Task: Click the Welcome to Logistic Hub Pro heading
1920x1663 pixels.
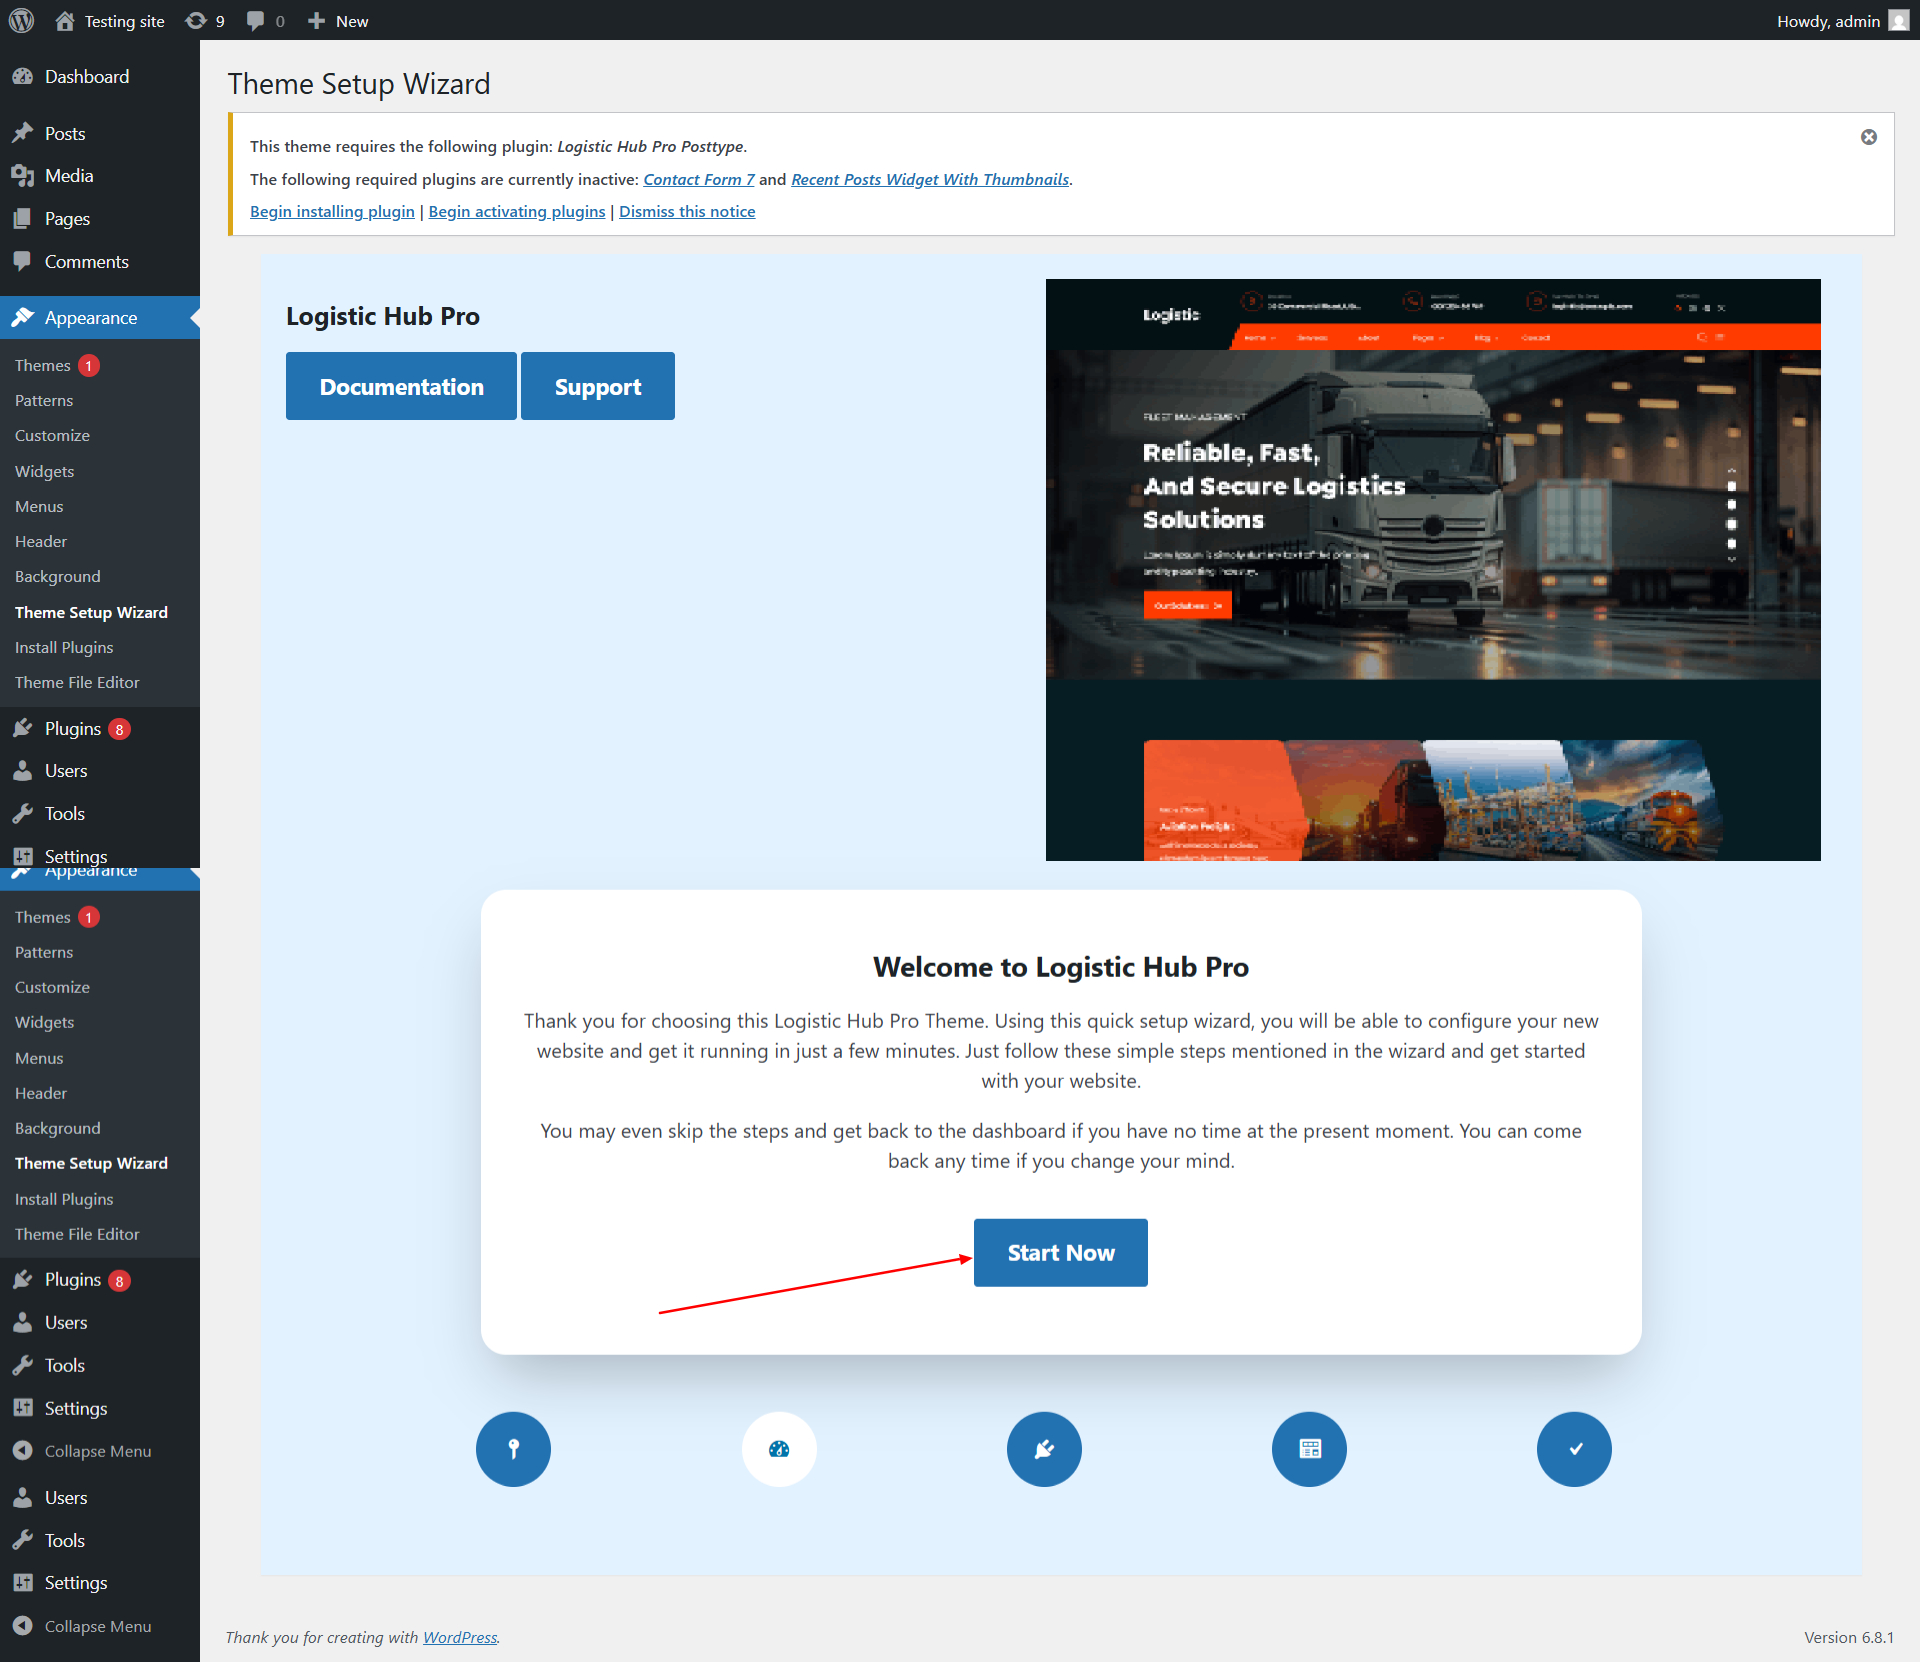Action: 1061,967
